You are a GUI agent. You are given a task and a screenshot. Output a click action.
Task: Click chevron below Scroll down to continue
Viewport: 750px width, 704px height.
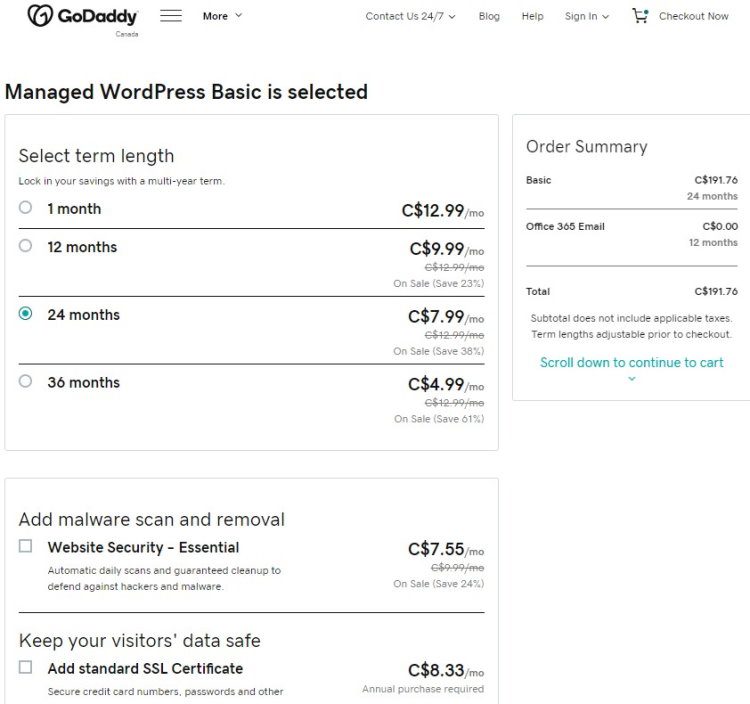(631, 379)
